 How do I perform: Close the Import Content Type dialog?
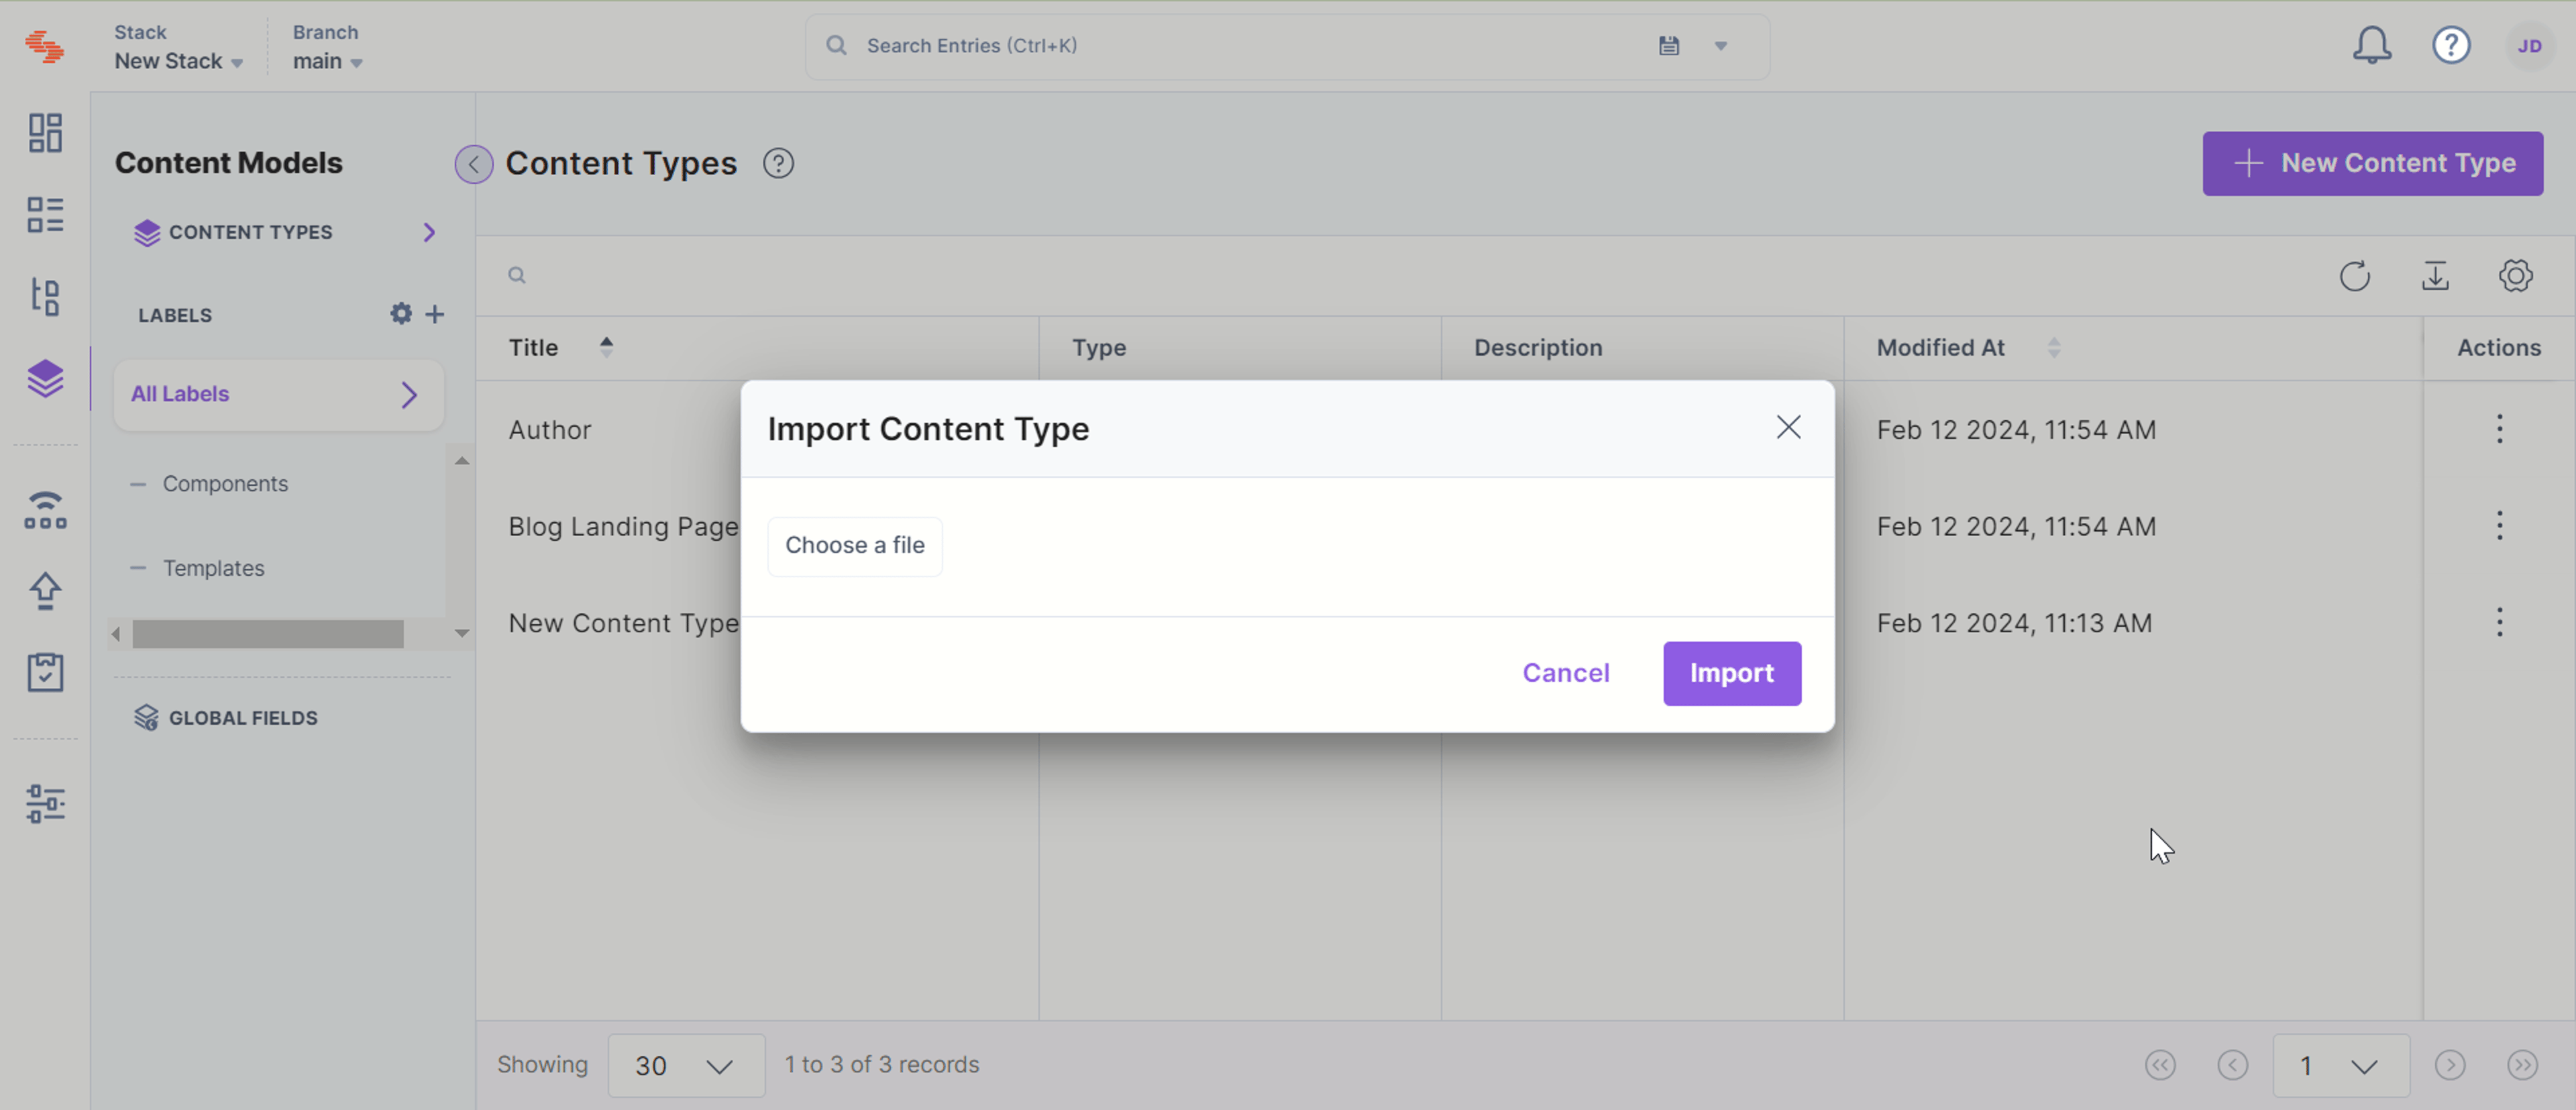[x=1788, y=427]
